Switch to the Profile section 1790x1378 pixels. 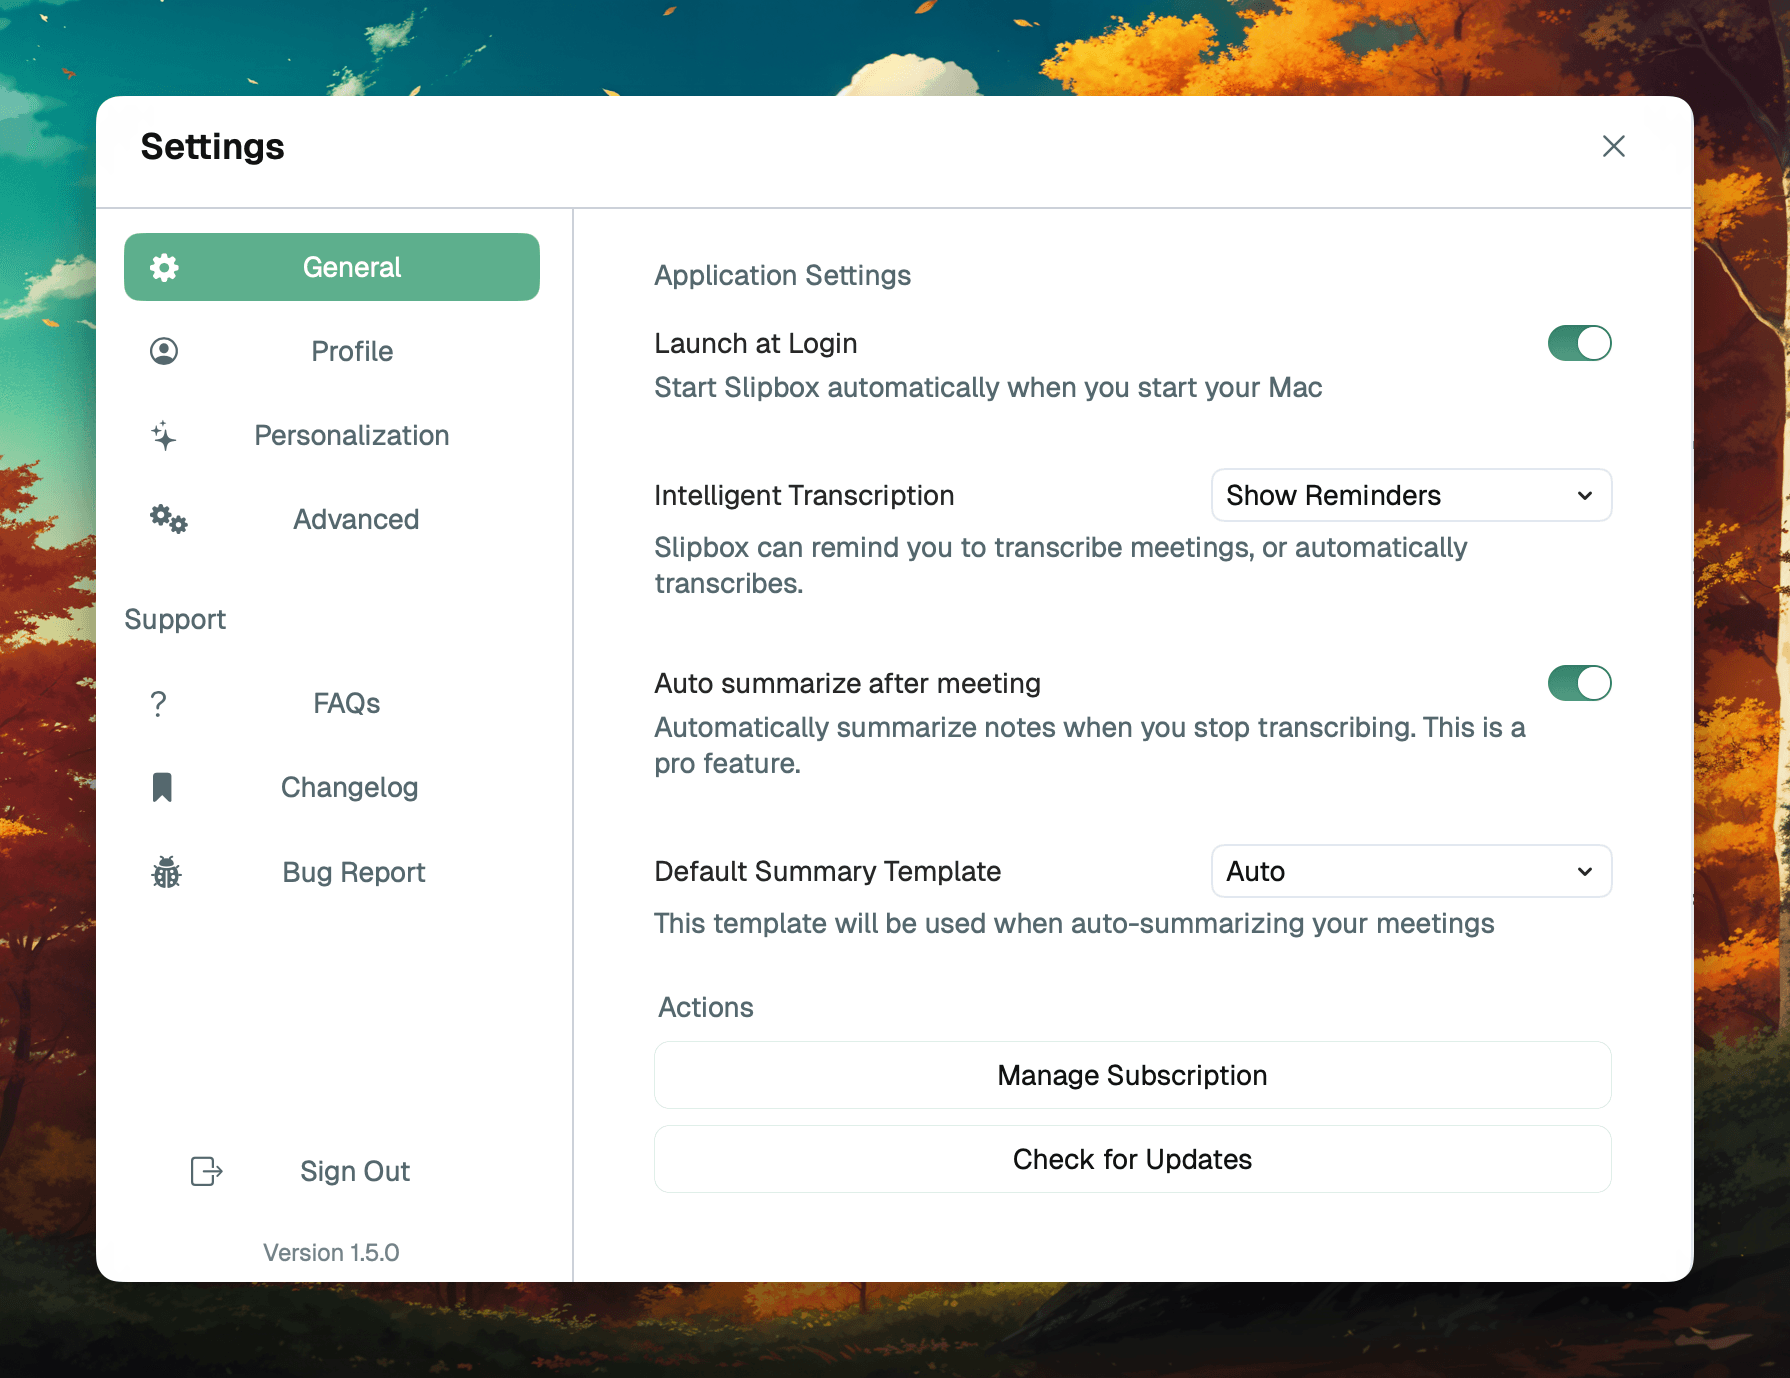point(332,351)
